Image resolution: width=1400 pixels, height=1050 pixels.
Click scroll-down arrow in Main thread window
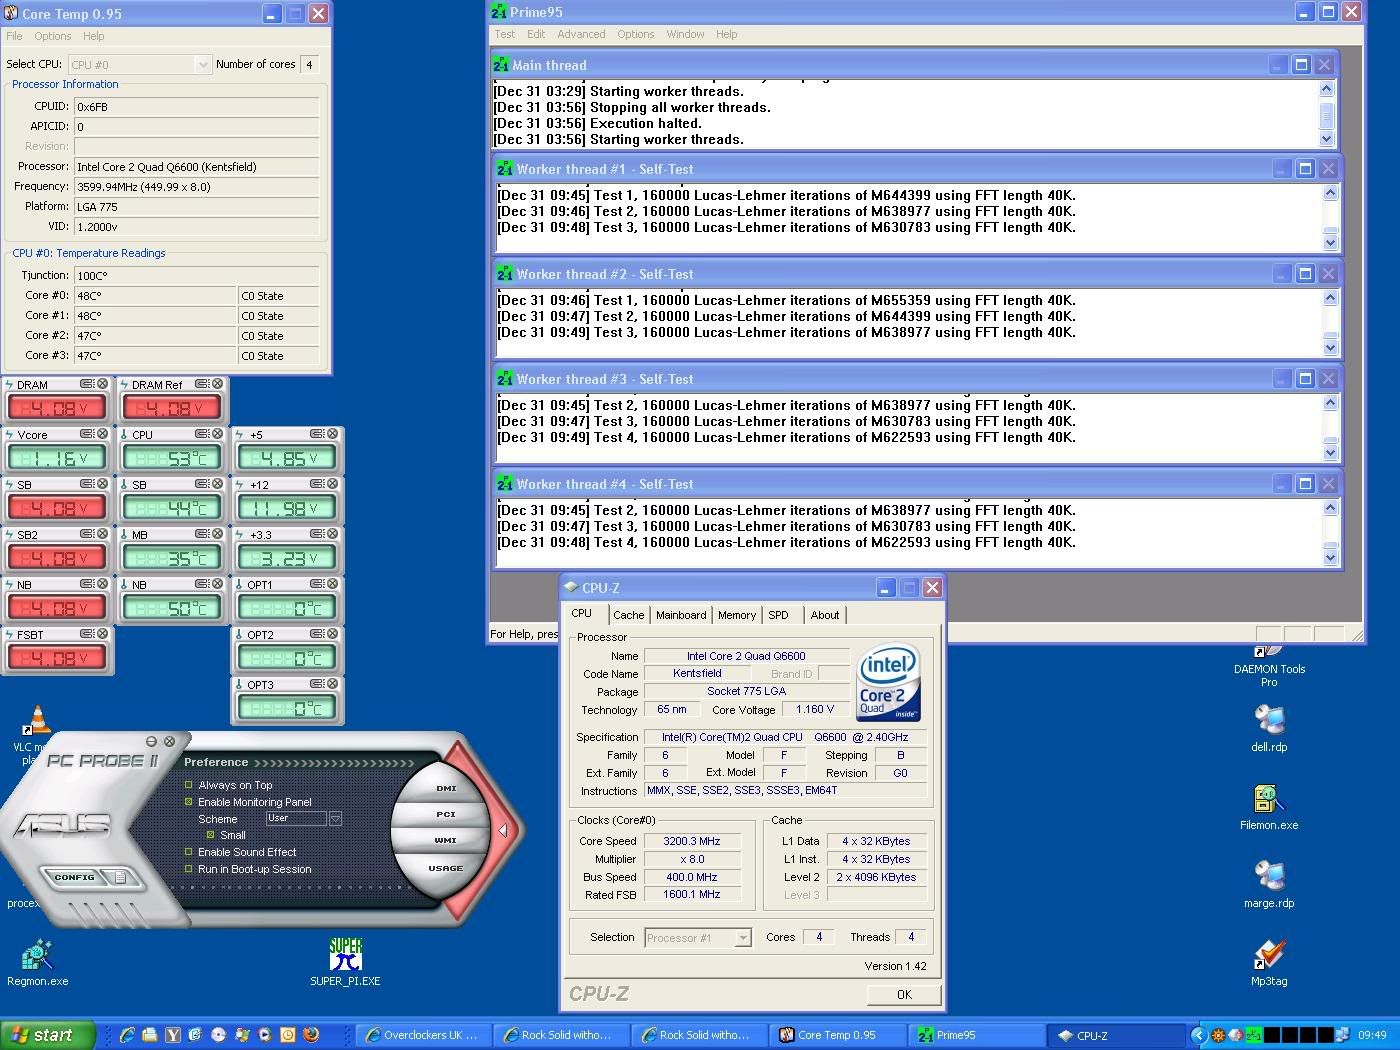[x=1327, y=139]
